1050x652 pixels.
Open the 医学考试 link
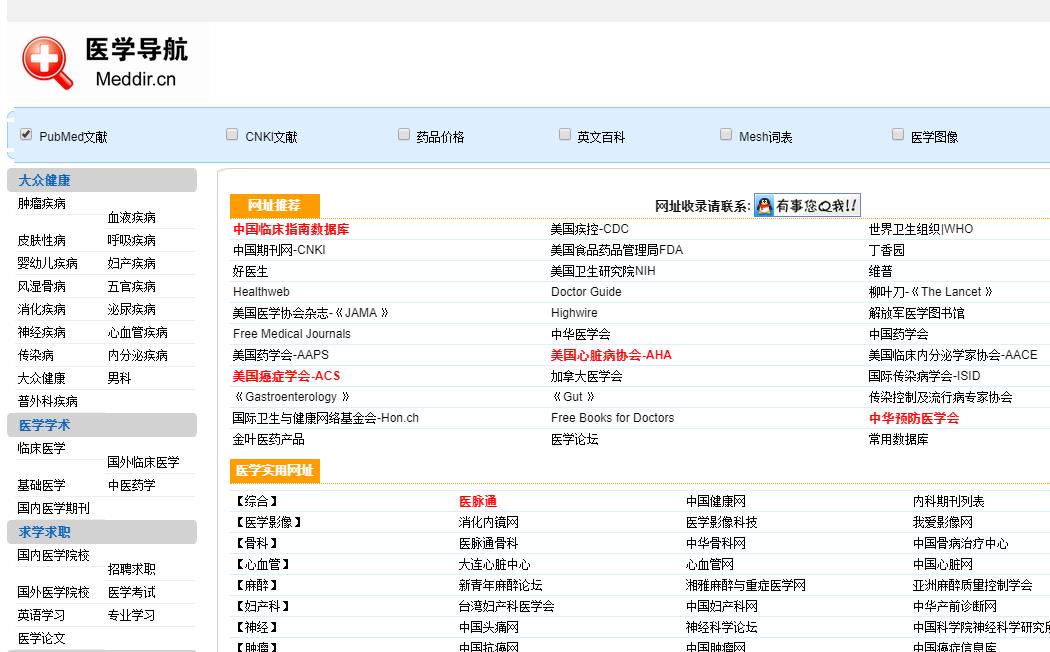point(131,592)
